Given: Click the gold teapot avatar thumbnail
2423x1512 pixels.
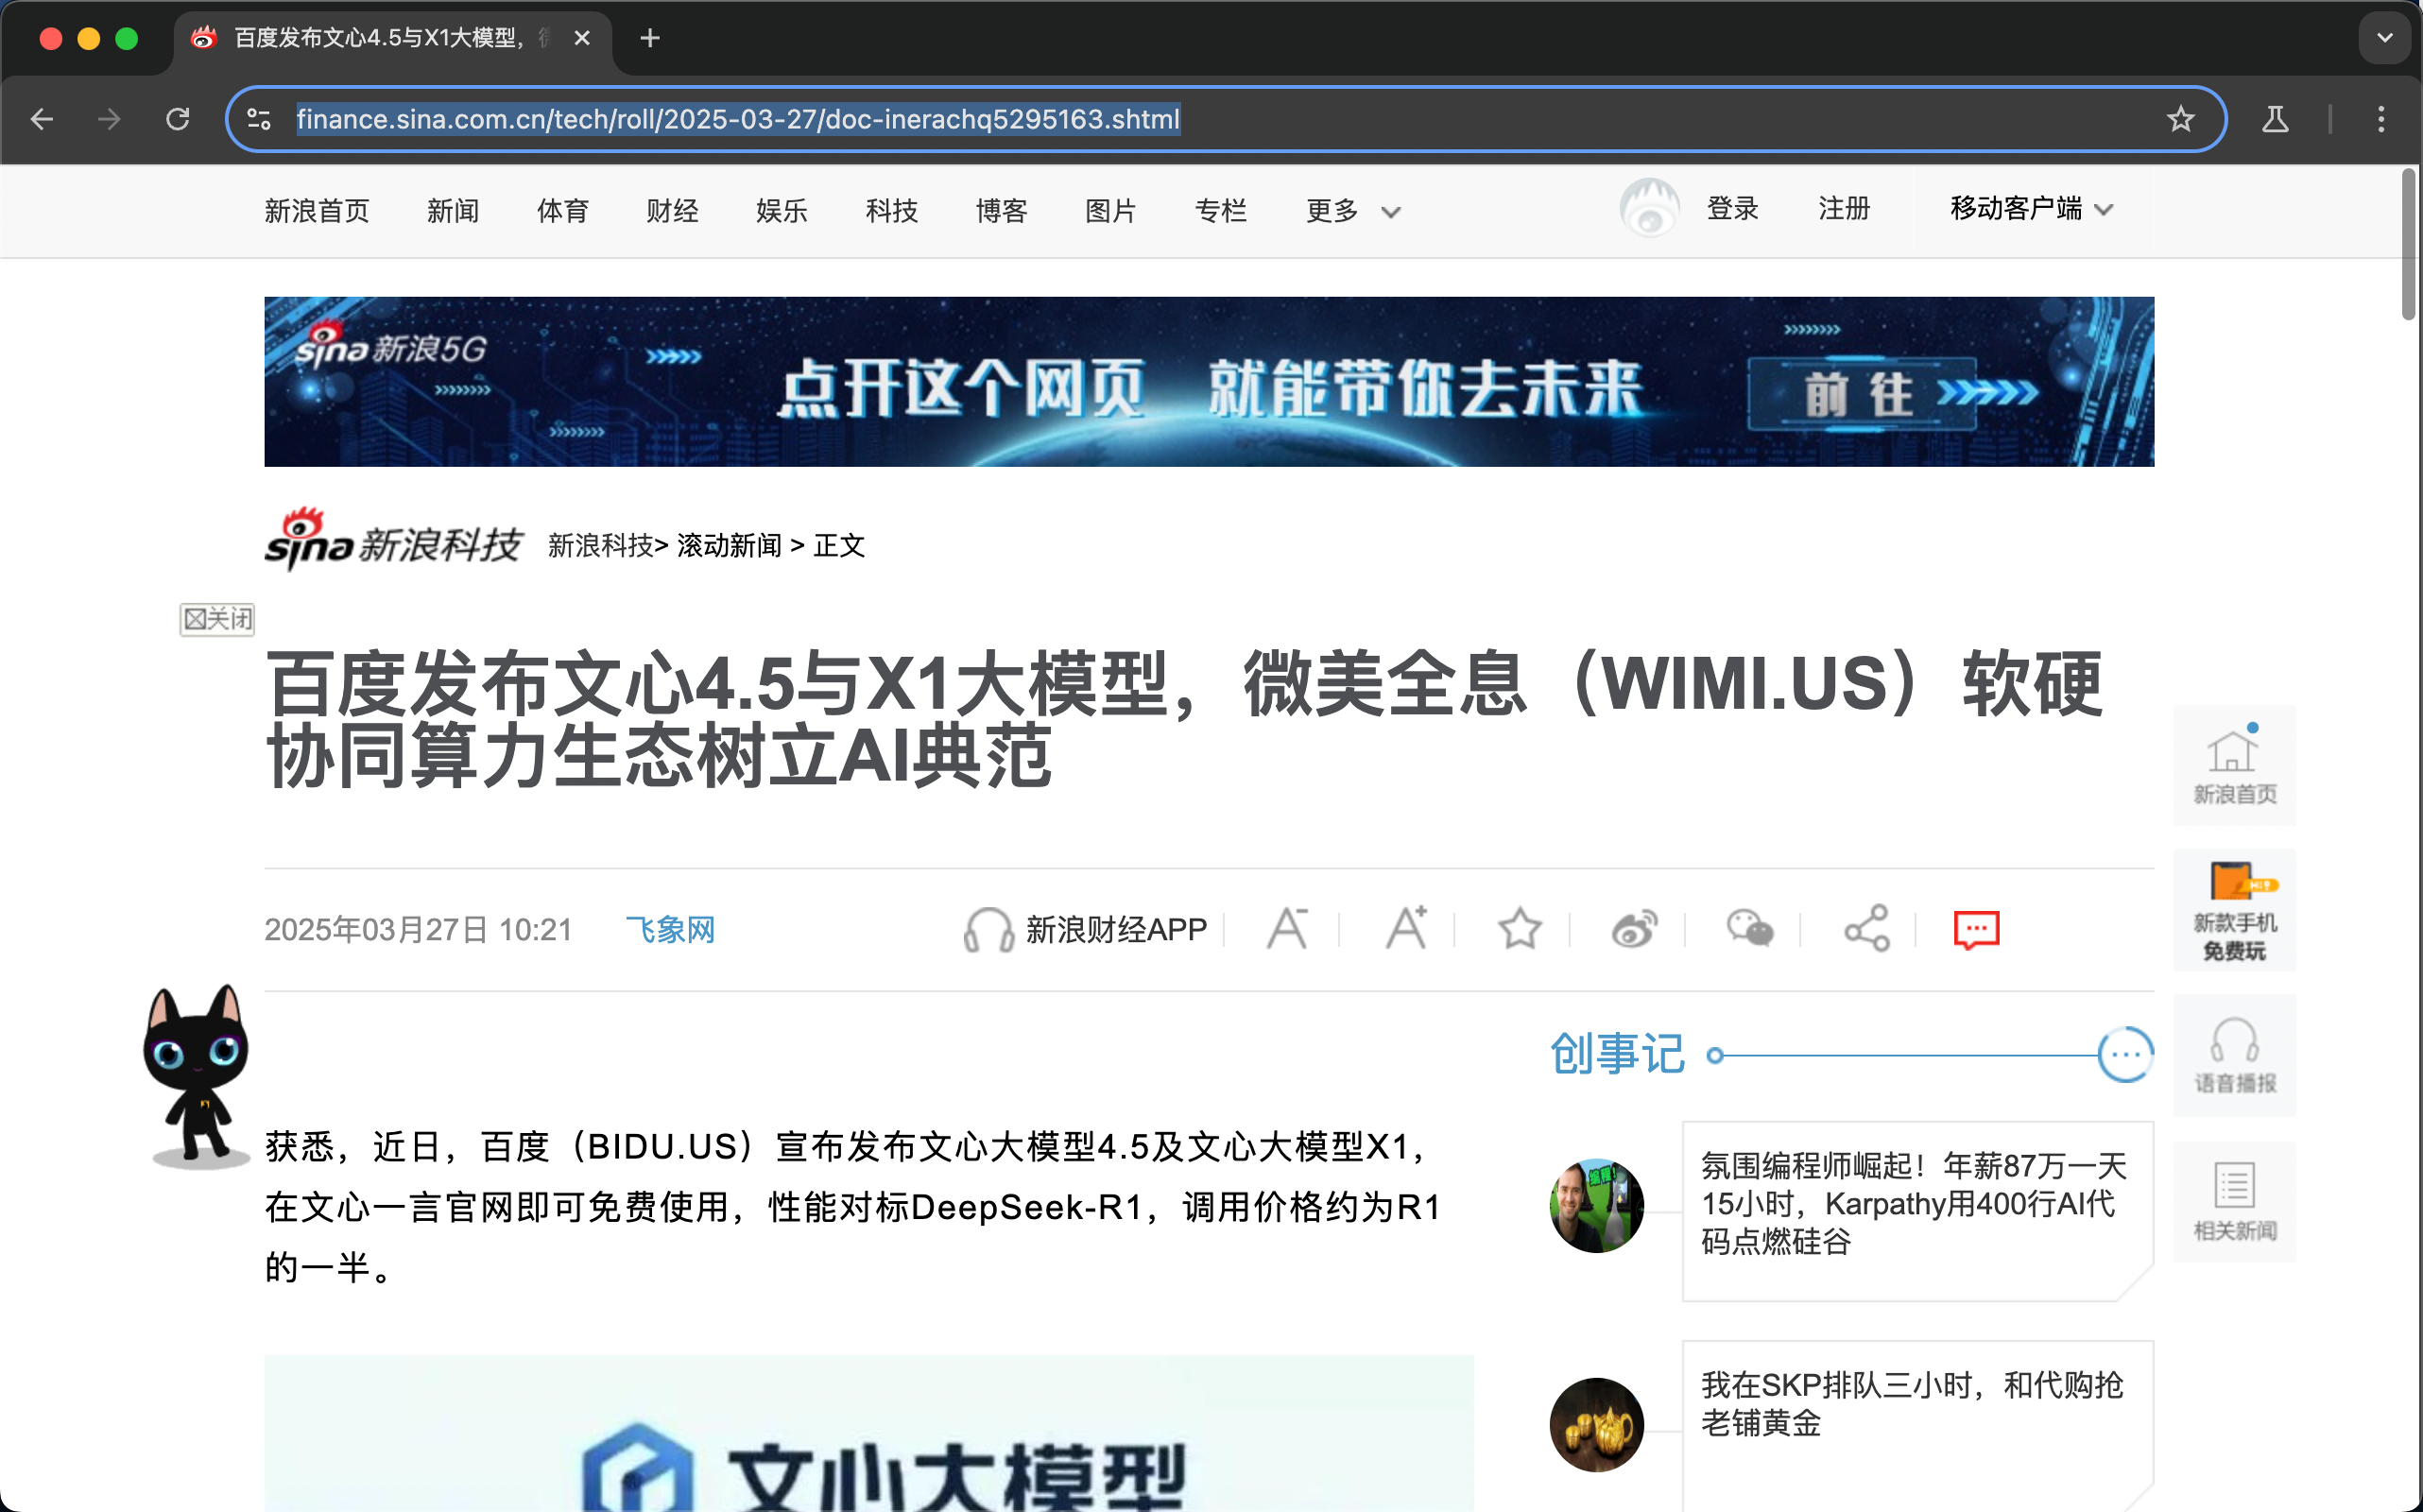Looking at the screenshot, I should pyautogui.click(x=1596, y=1424).
